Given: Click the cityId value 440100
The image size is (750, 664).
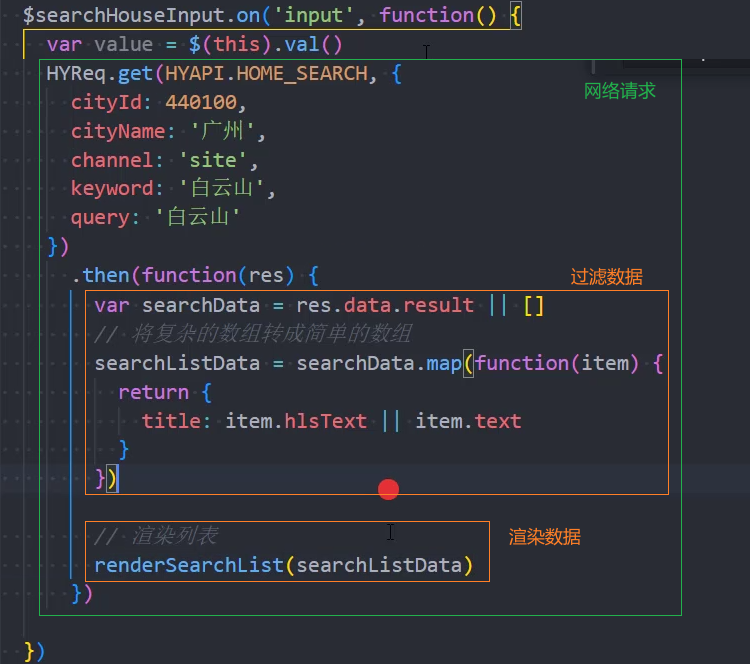Looking at the screenshot, I should pos(205,103).
